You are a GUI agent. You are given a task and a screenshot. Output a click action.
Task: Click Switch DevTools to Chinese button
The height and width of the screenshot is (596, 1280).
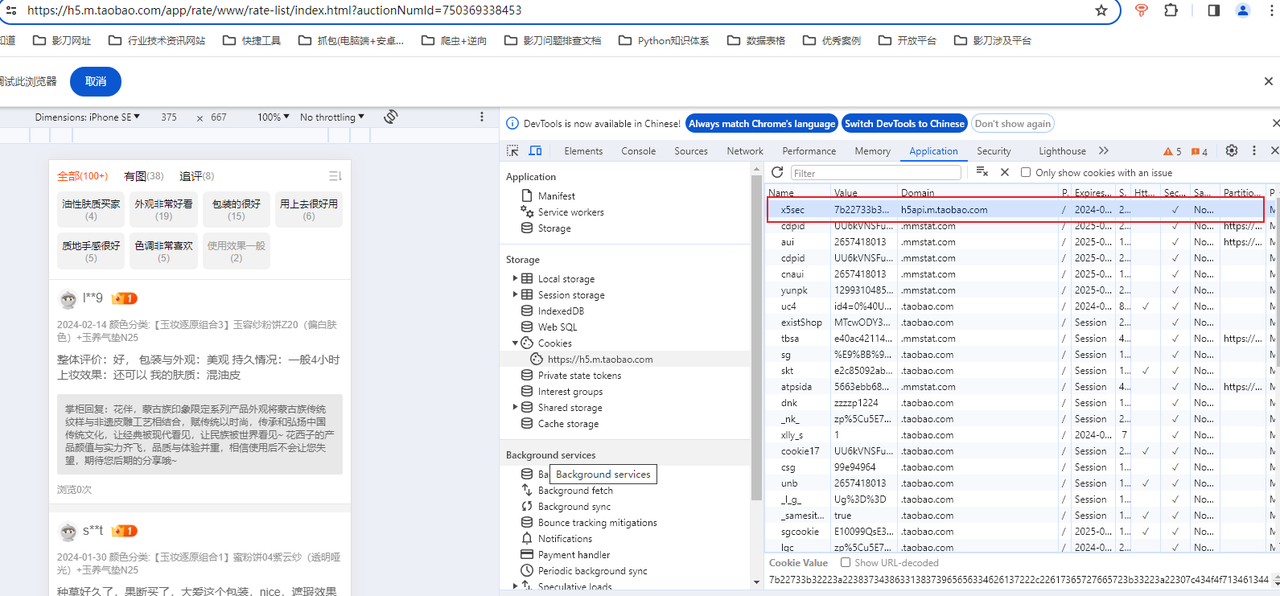click(x=904, y=124)
